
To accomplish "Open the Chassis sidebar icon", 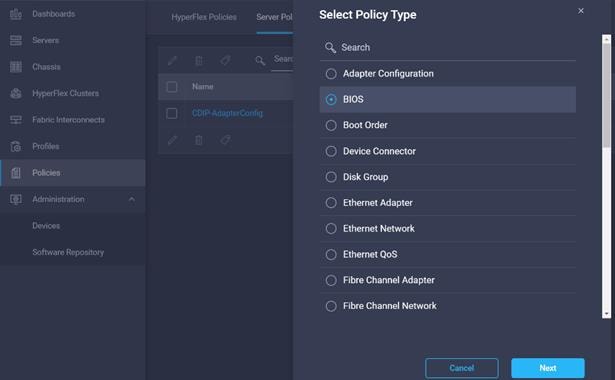I will click(16, 67).
